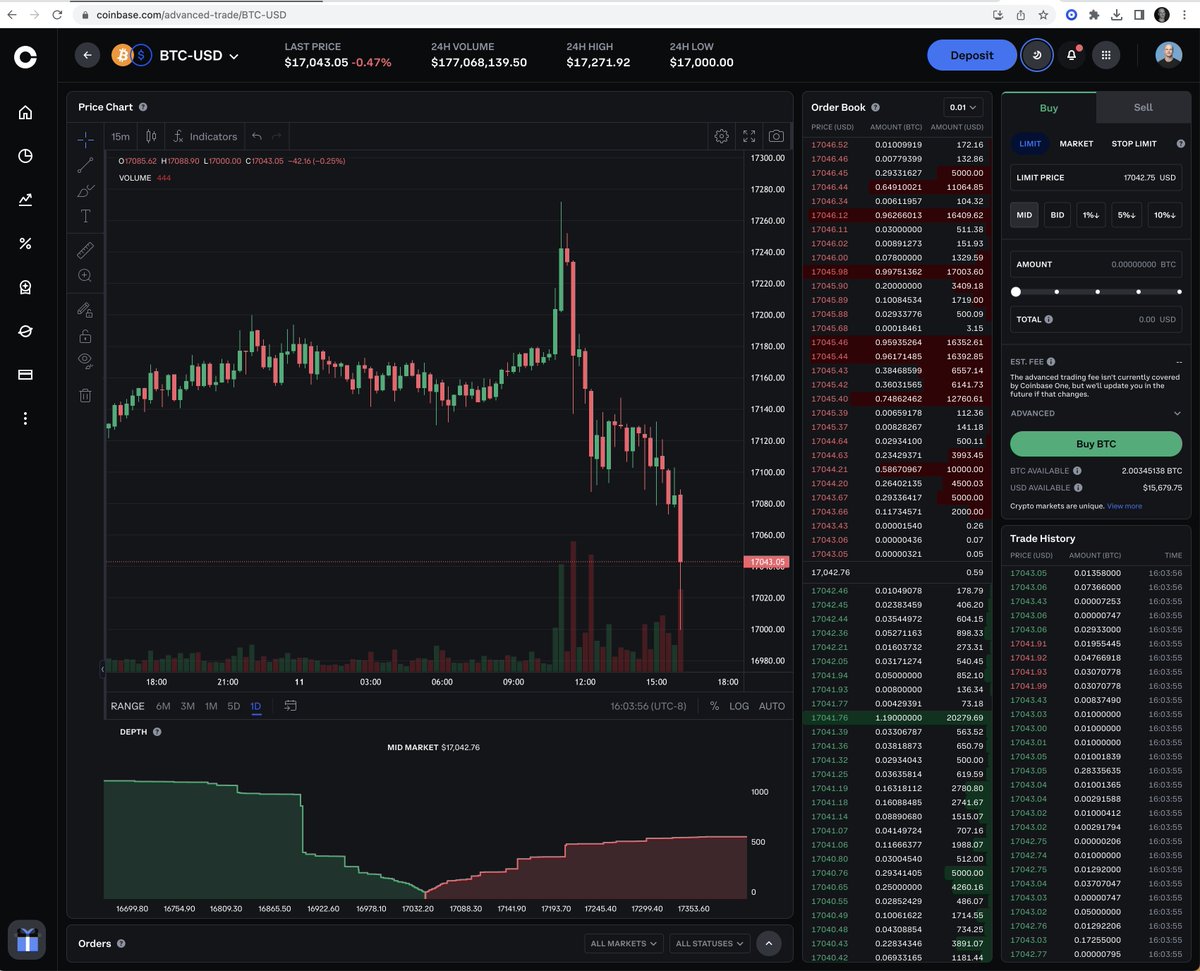Image resolution: width=1200 pixels, height=971 pixels.
Task: Expand the chart to fullscreen
Action: pos(749,136)
